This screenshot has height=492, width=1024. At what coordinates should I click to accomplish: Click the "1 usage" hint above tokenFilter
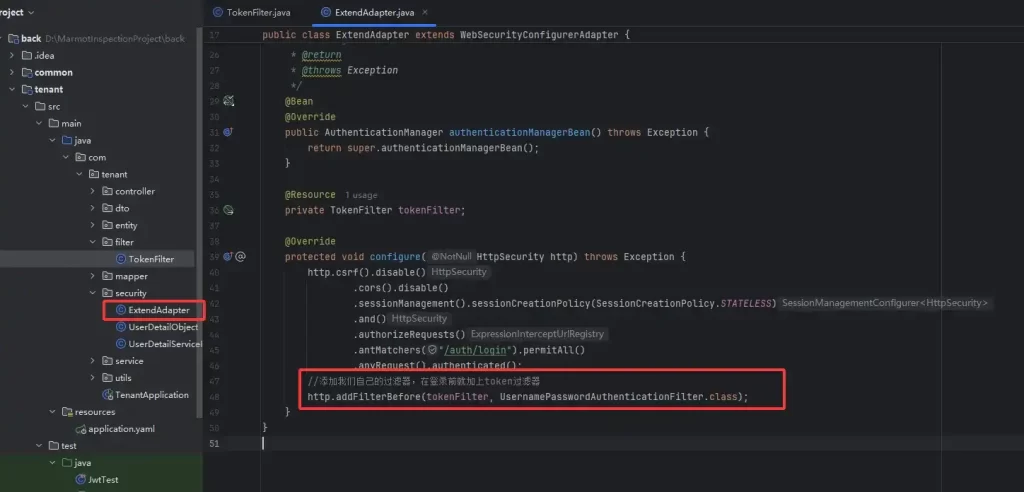pyautogui.click(x=361, y=194)
